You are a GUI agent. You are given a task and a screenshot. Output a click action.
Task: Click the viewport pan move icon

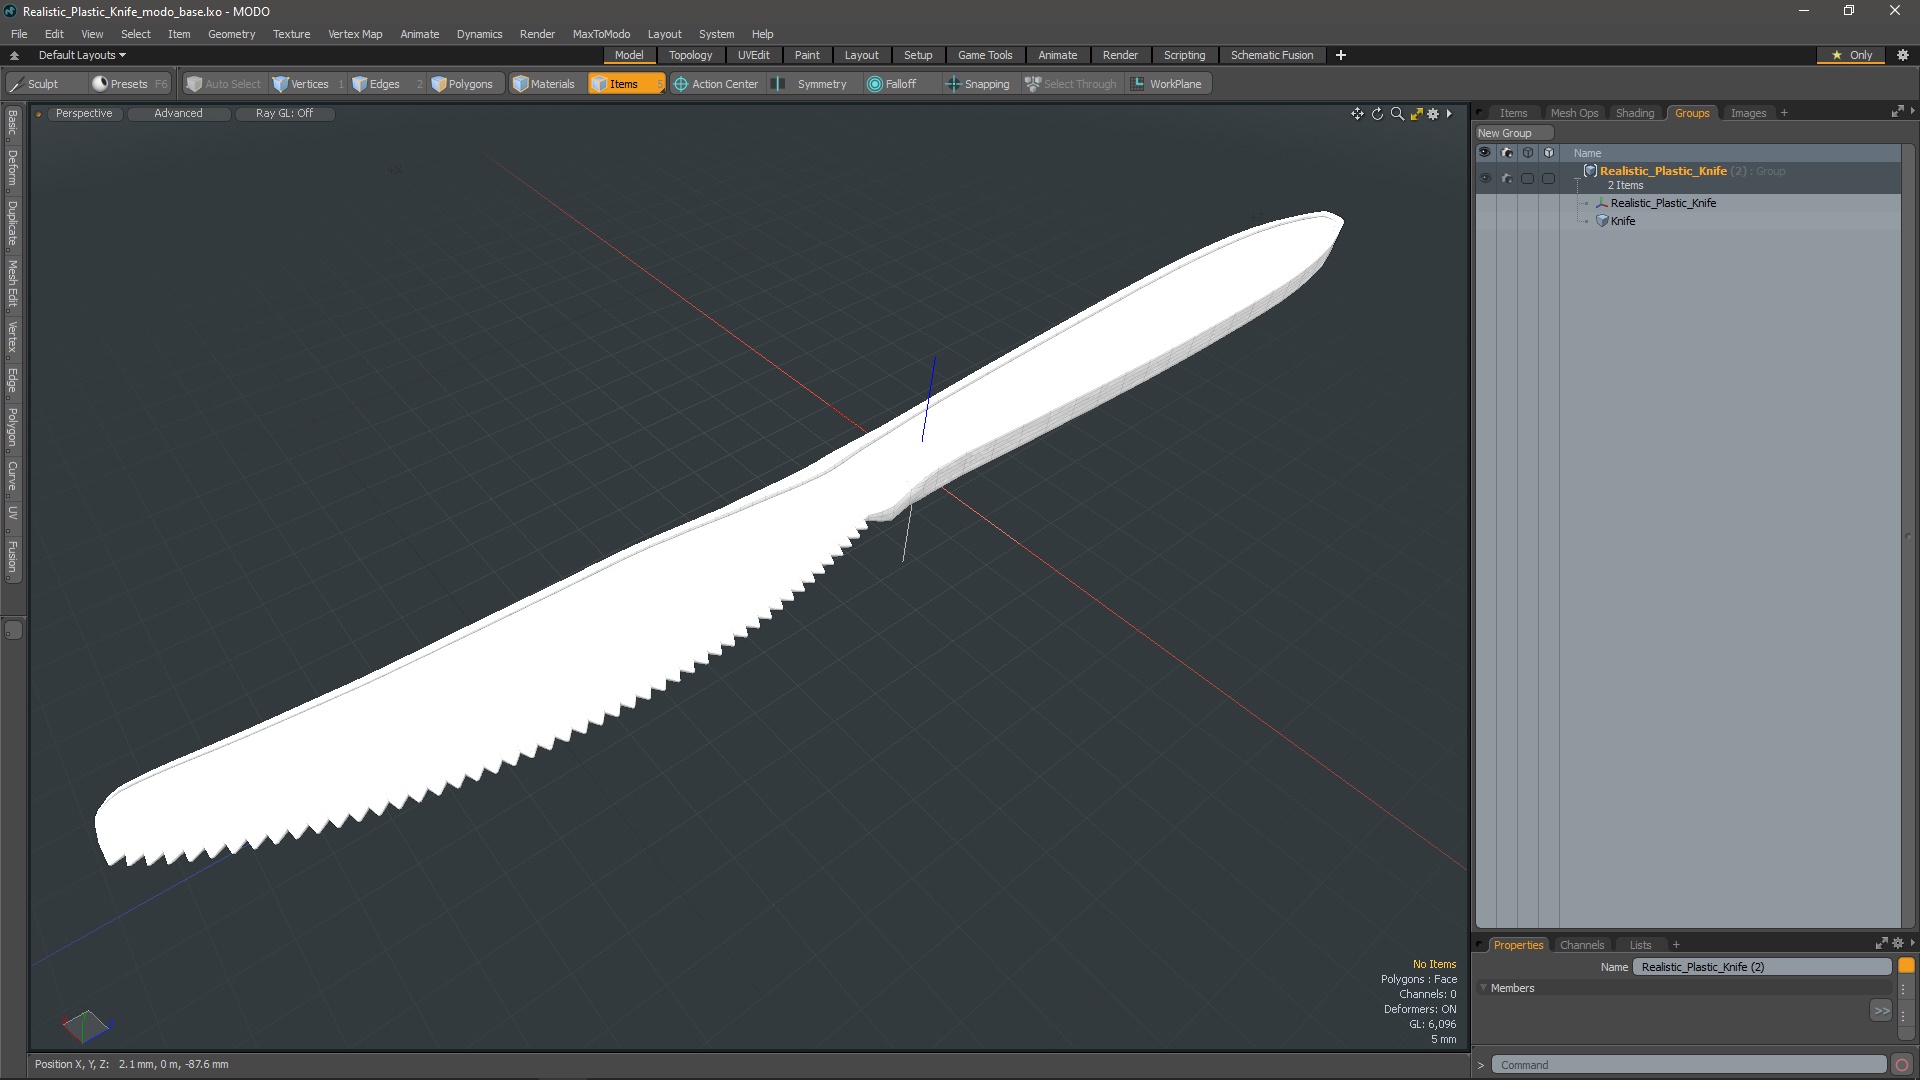1357,114
